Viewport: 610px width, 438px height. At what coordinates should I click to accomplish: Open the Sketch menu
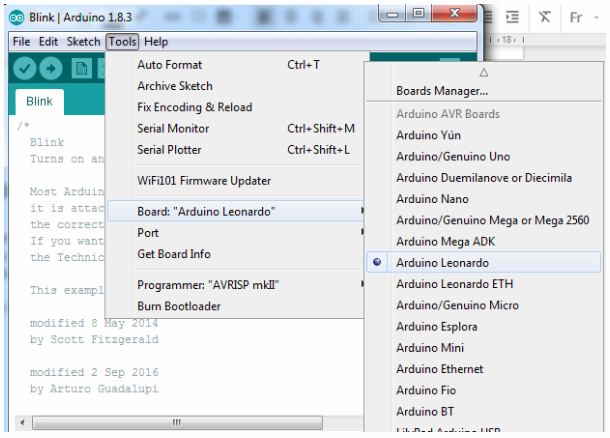tap(83, 42)
